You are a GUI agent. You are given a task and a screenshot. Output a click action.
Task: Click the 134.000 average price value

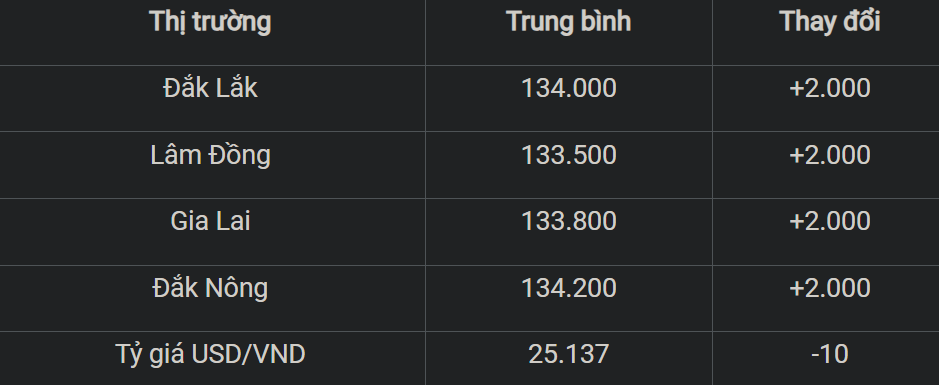[568, 89]
